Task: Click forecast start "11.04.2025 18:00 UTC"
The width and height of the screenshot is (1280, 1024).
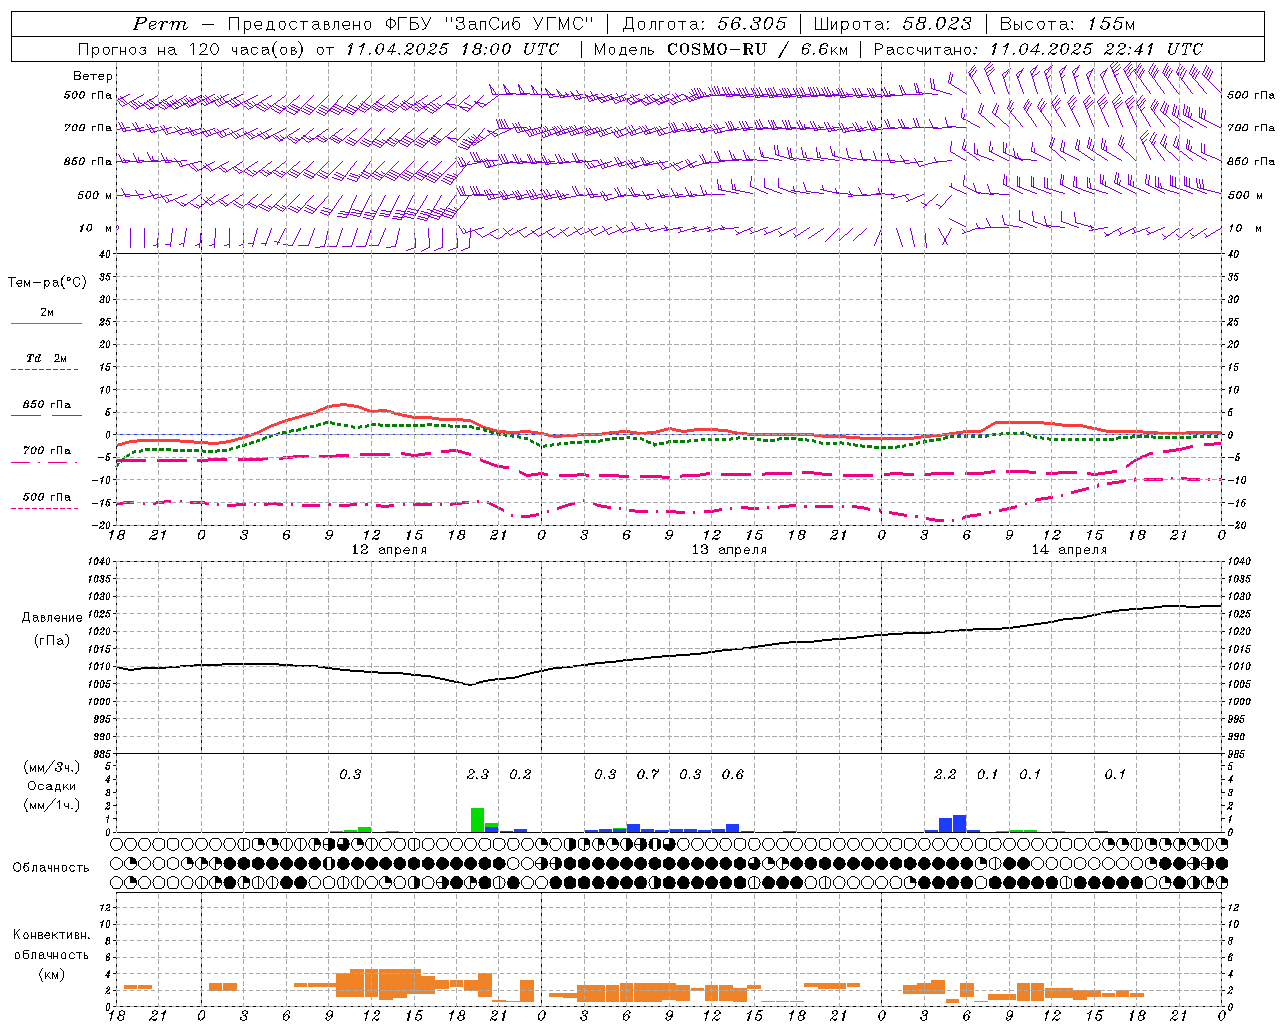Action: pos(452,49)
